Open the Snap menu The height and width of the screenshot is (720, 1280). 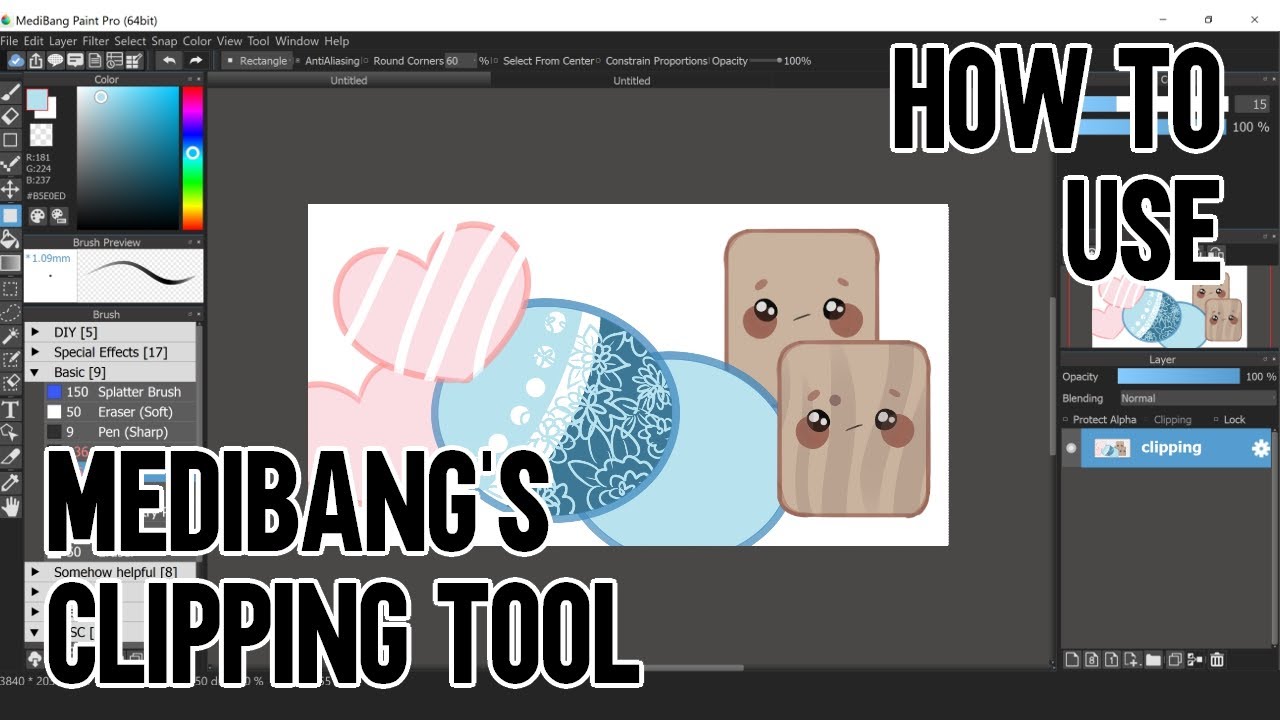tap(165, 41)
